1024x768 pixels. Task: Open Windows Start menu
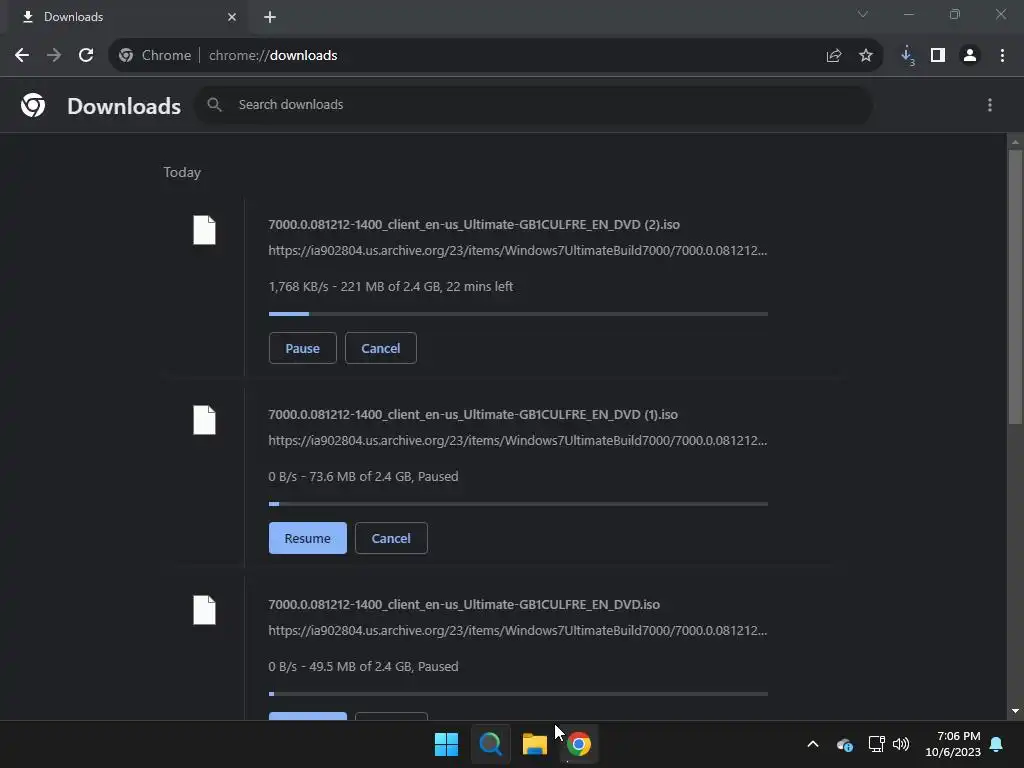447,744
